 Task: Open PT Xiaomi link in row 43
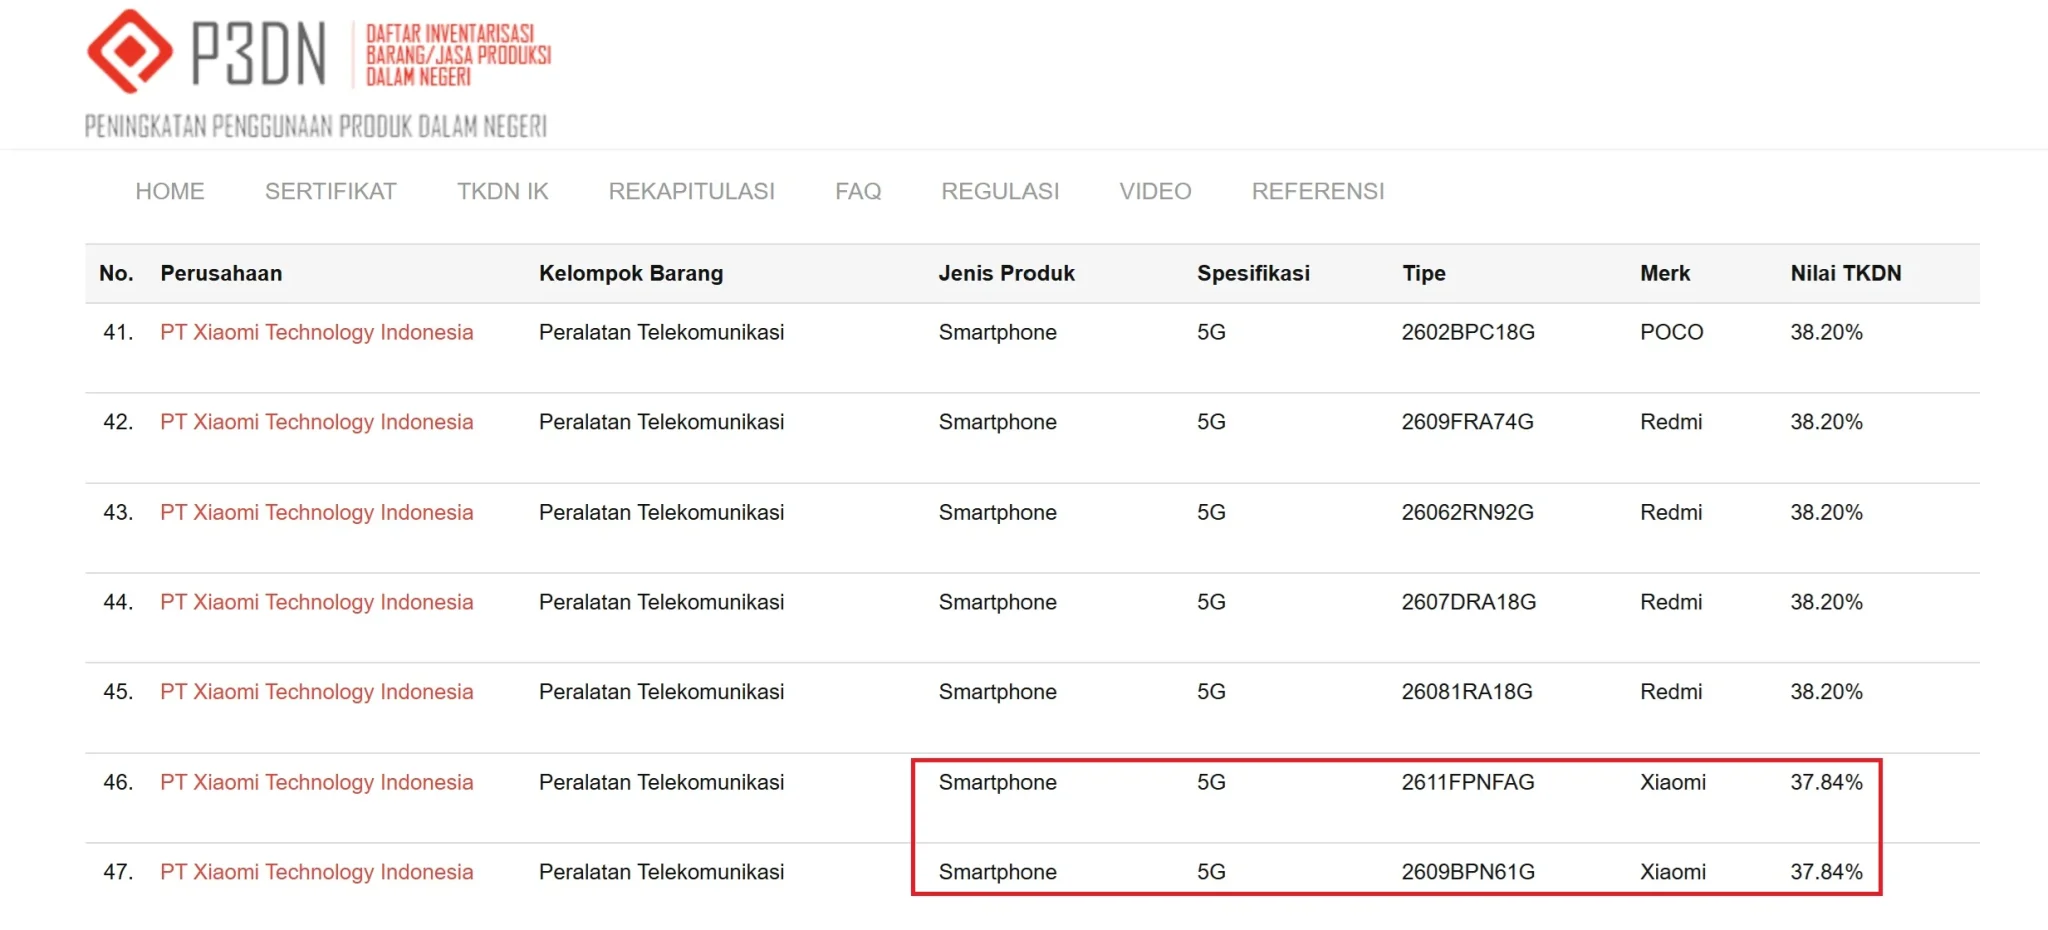coord(317,512)
